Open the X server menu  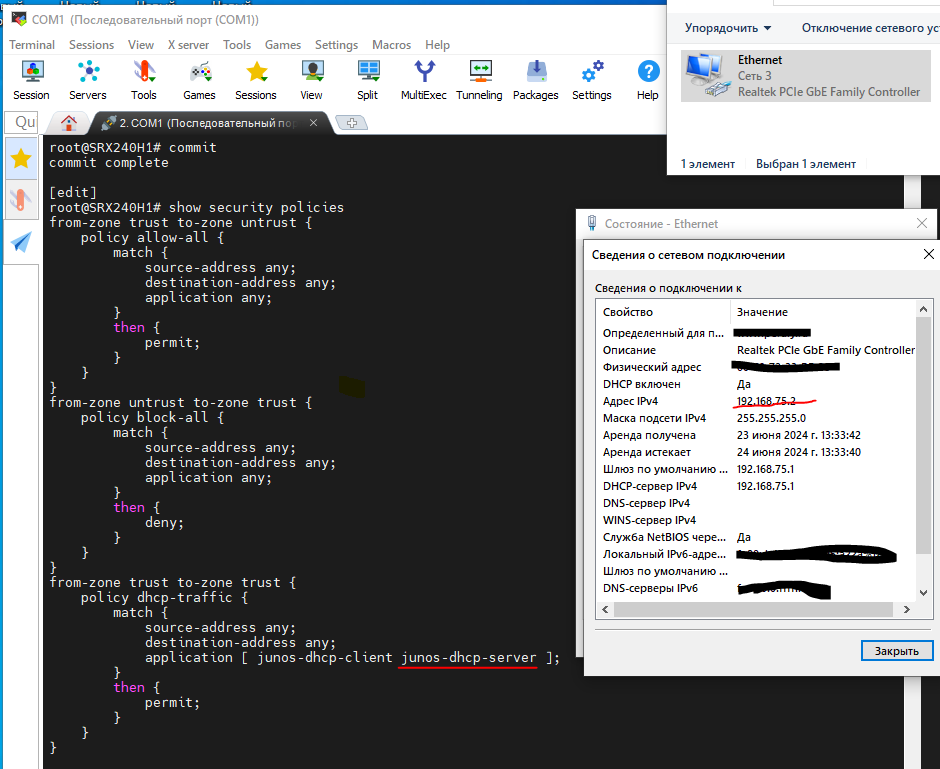[188, 45]
